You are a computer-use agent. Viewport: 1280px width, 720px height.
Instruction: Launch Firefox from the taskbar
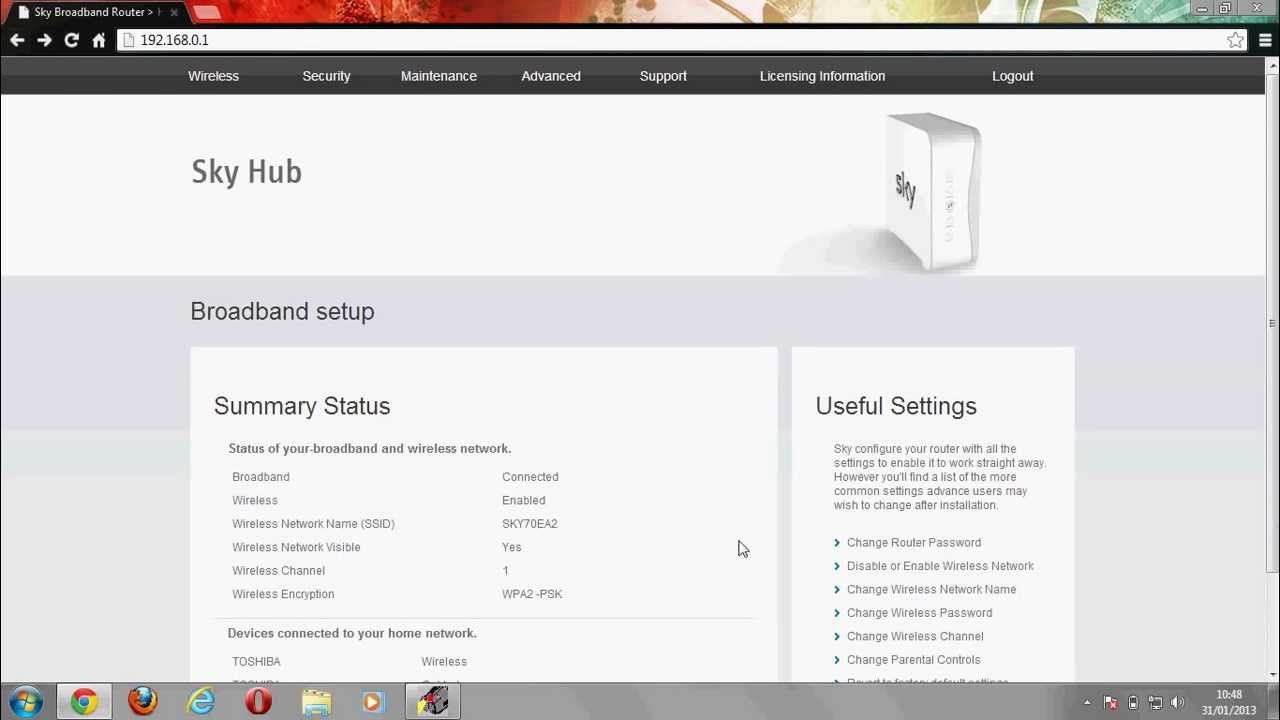143,702
